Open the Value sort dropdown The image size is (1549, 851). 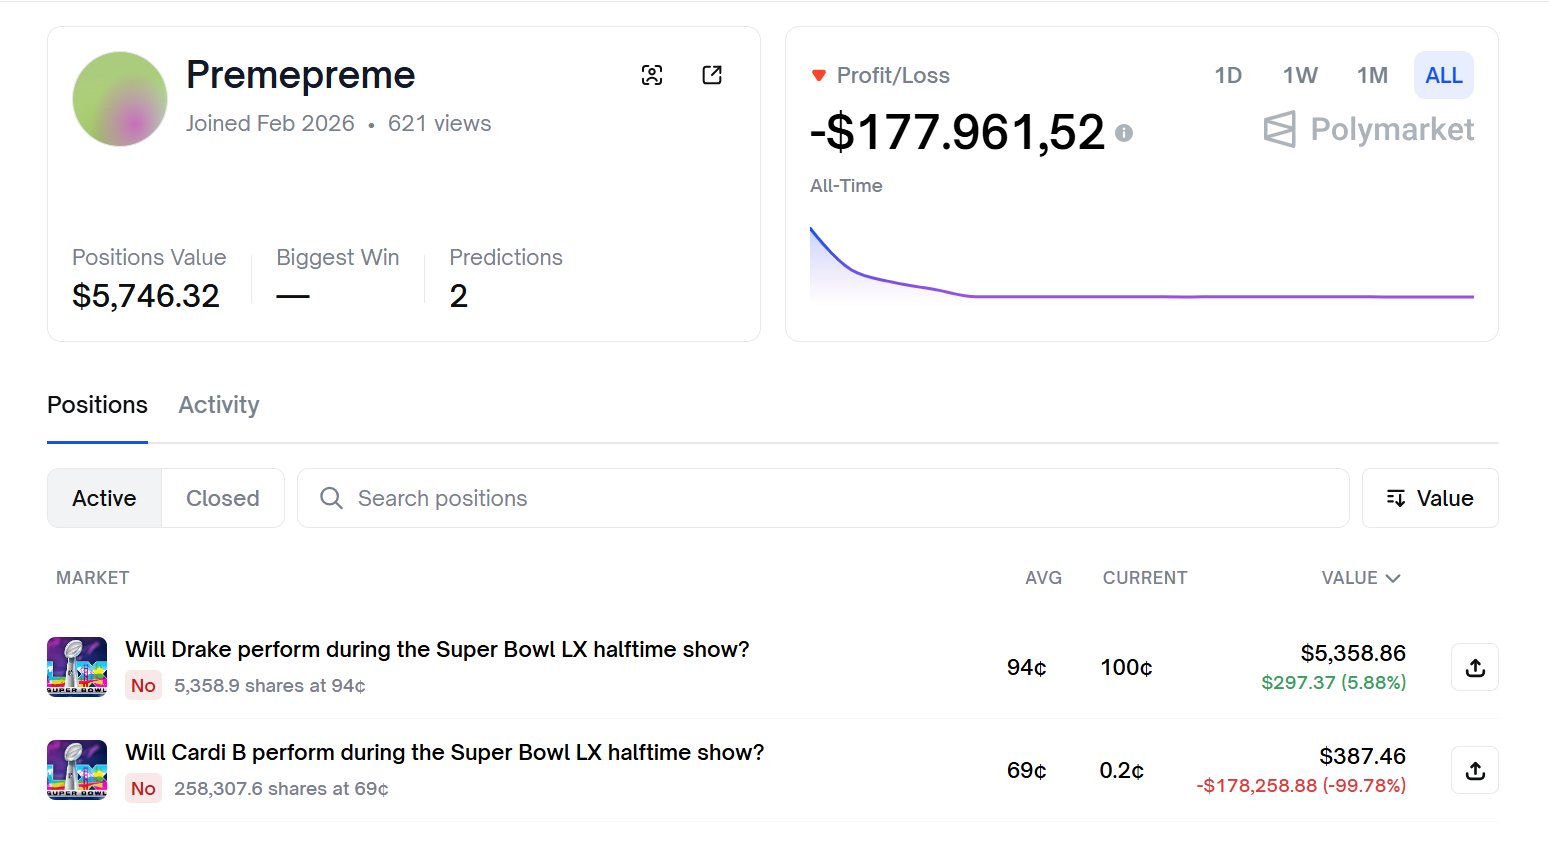coord(1430,498)
